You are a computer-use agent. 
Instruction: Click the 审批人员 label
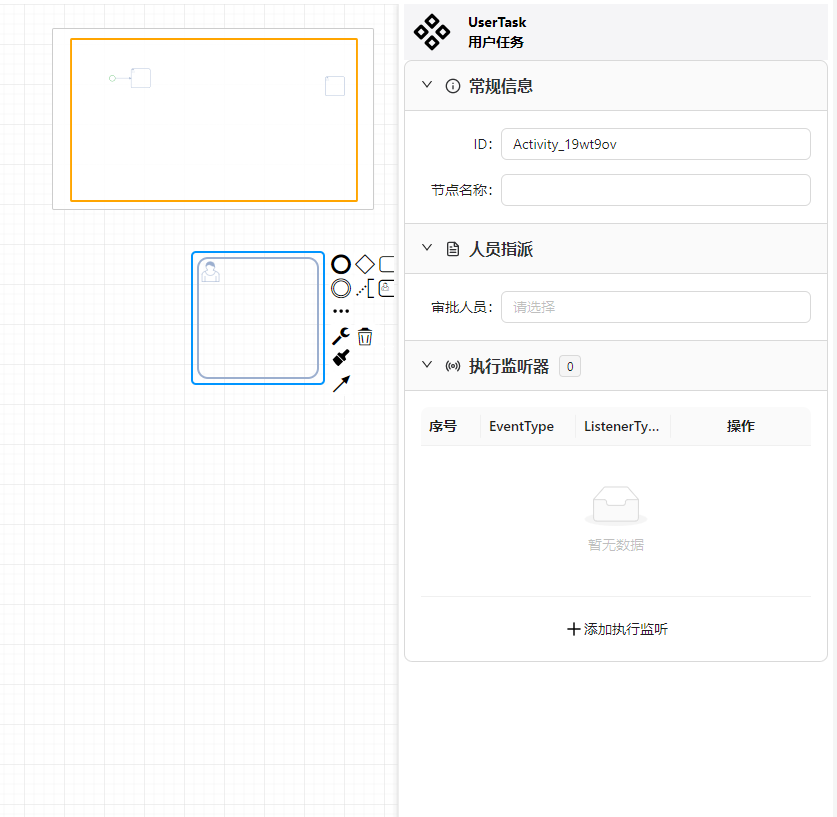coord(461,307)
